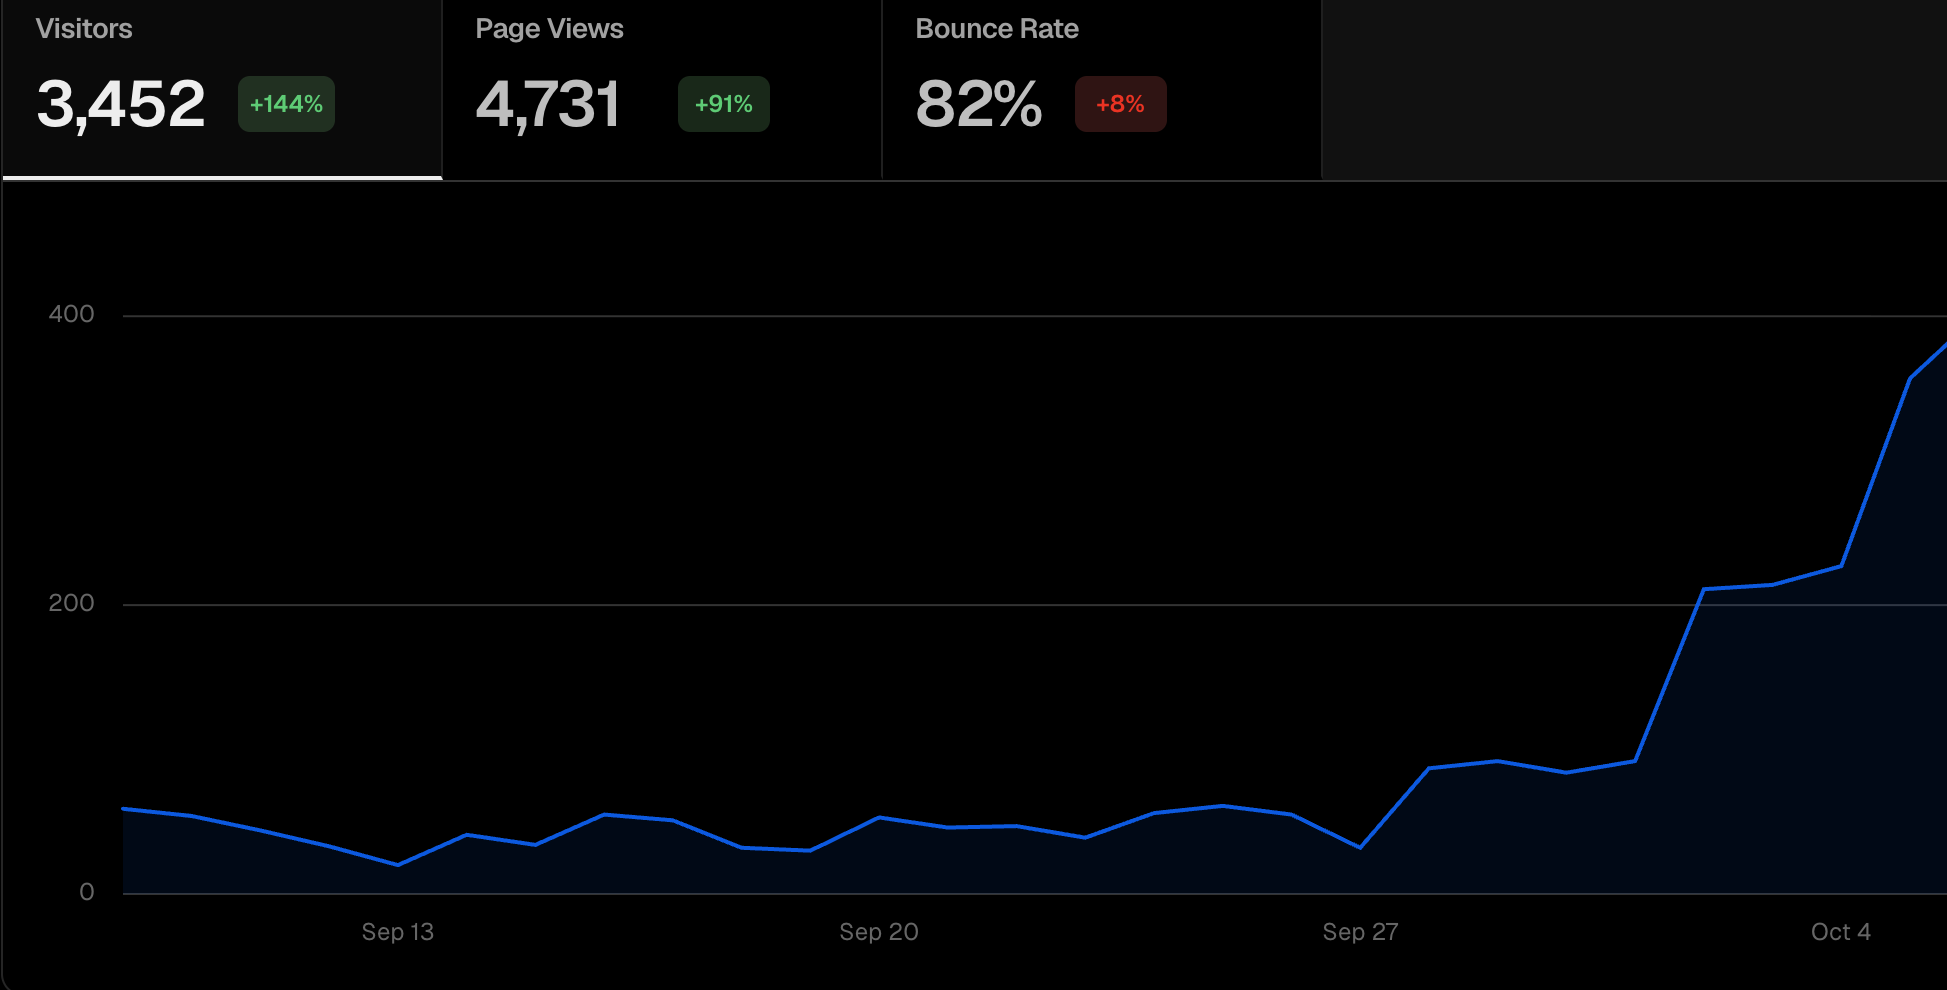Click the Sep 27 axis label
The width and height of the screenshot is (1947, 990).
click(1360, 932)
